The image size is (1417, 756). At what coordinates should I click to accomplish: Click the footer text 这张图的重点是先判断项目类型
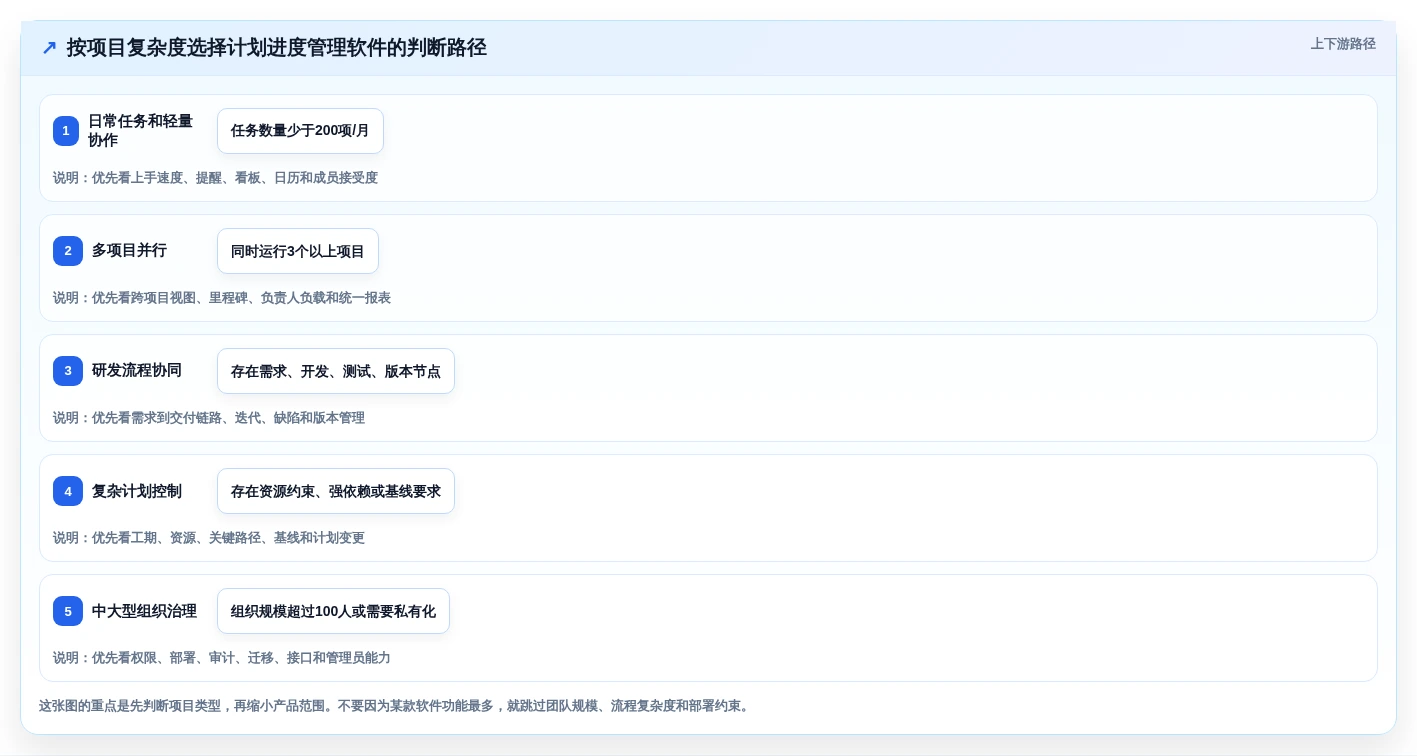click(396, 706)
